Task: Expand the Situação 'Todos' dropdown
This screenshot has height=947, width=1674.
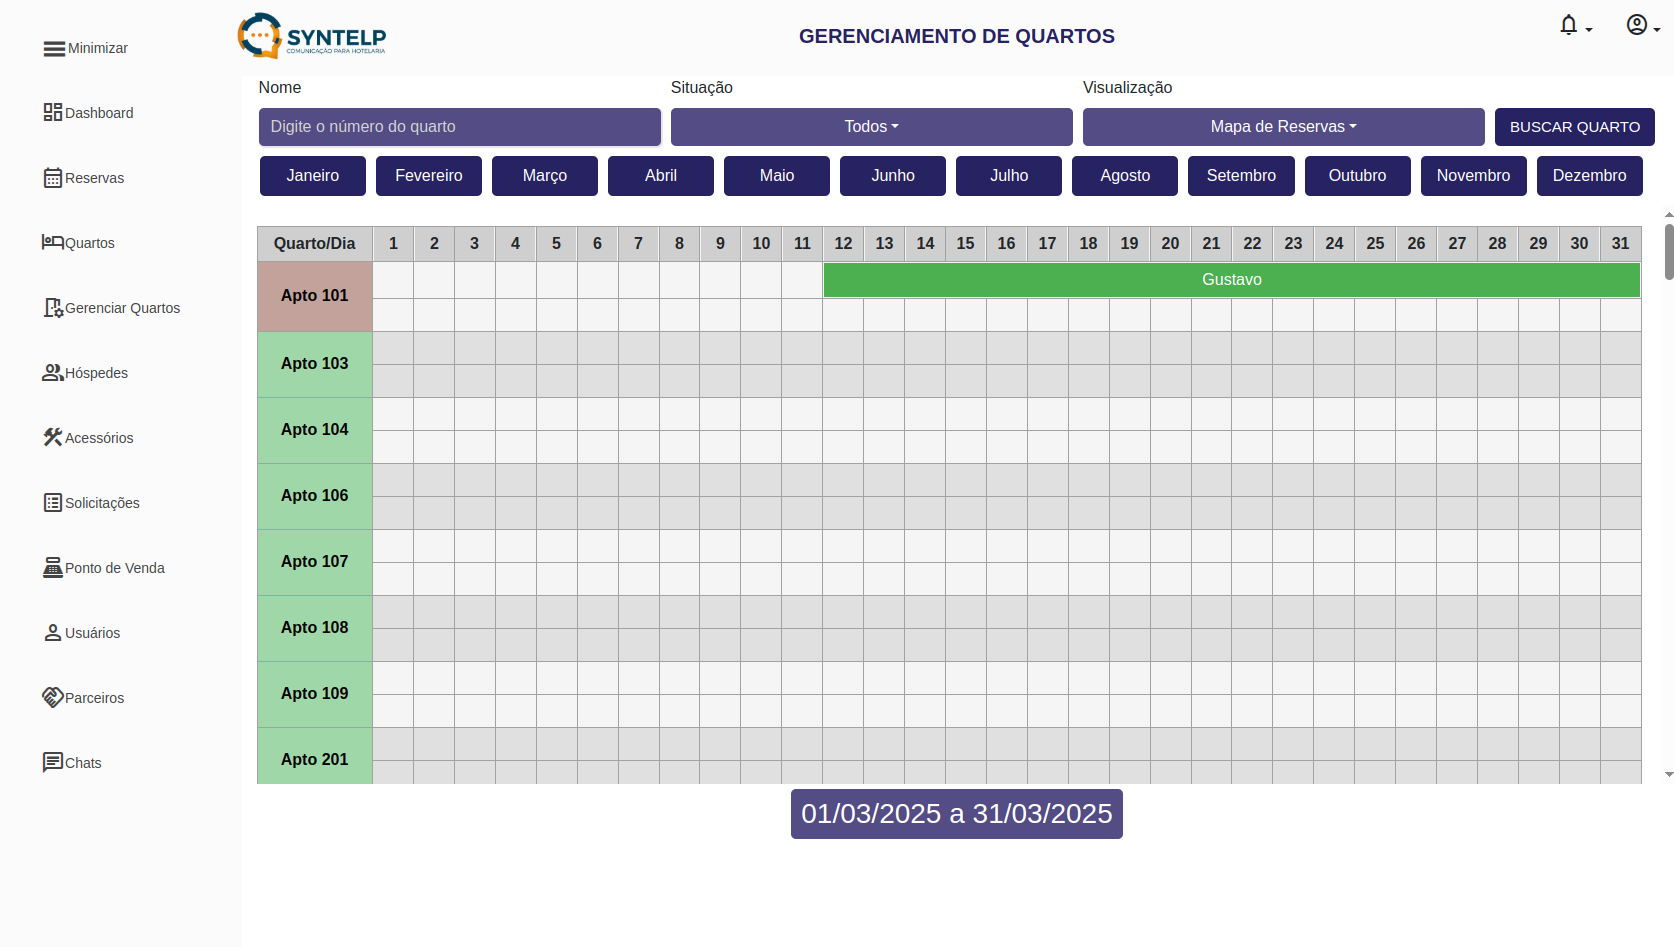Action: (x=871, y=127)
